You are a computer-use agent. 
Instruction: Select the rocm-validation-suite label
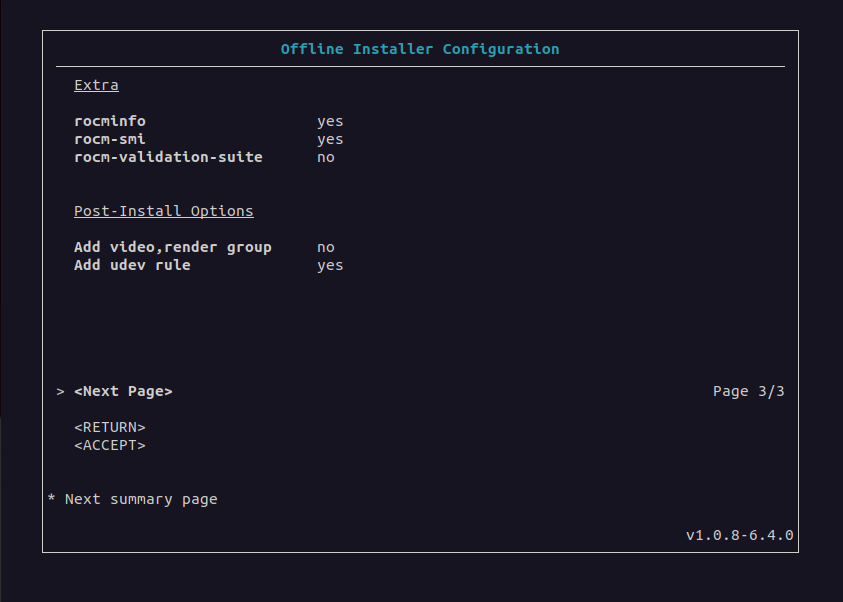tap(168, 157)
